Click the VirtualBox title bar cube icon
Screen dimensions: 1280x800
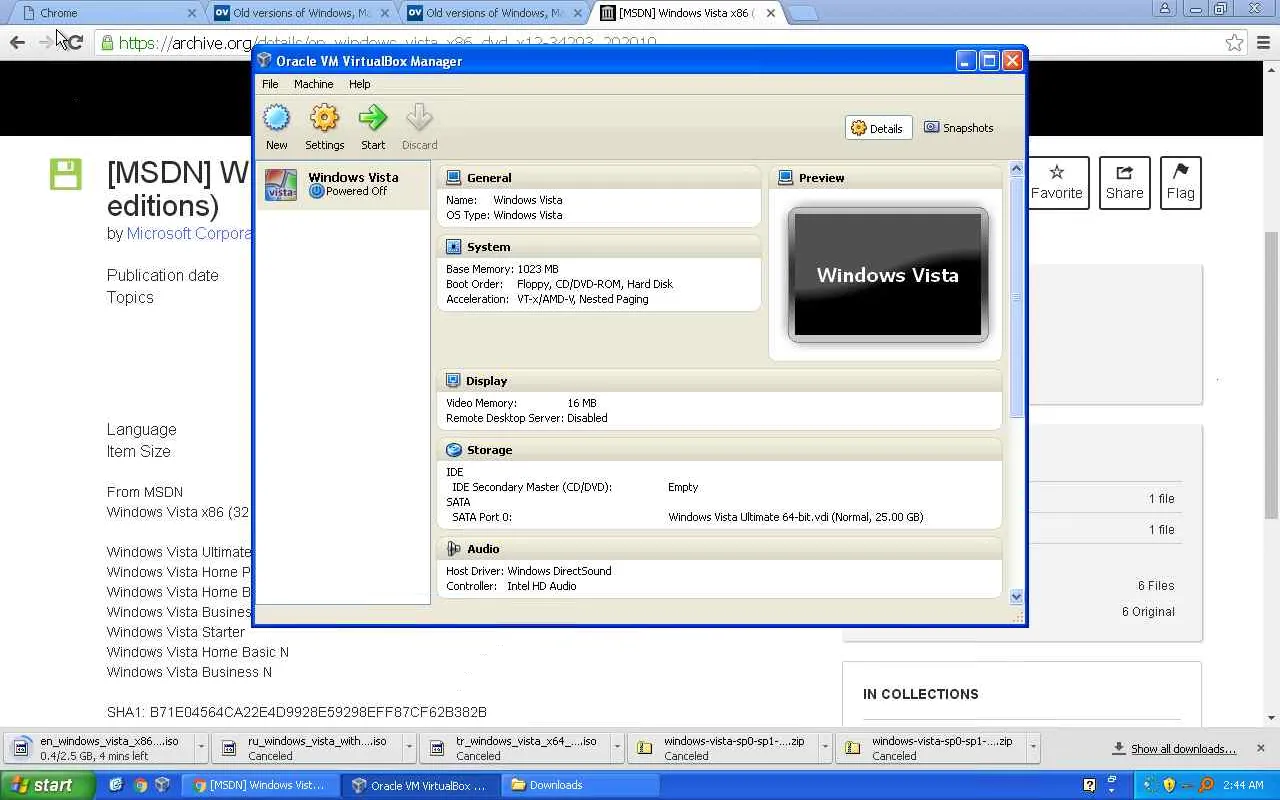[x=264, y=61]
